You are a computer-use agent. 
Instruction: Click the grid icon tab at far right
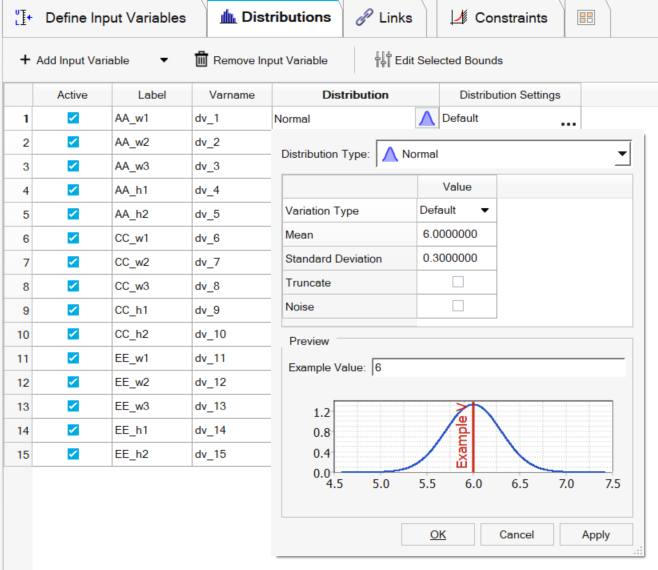pyautogui.click(x=586, y=18)
